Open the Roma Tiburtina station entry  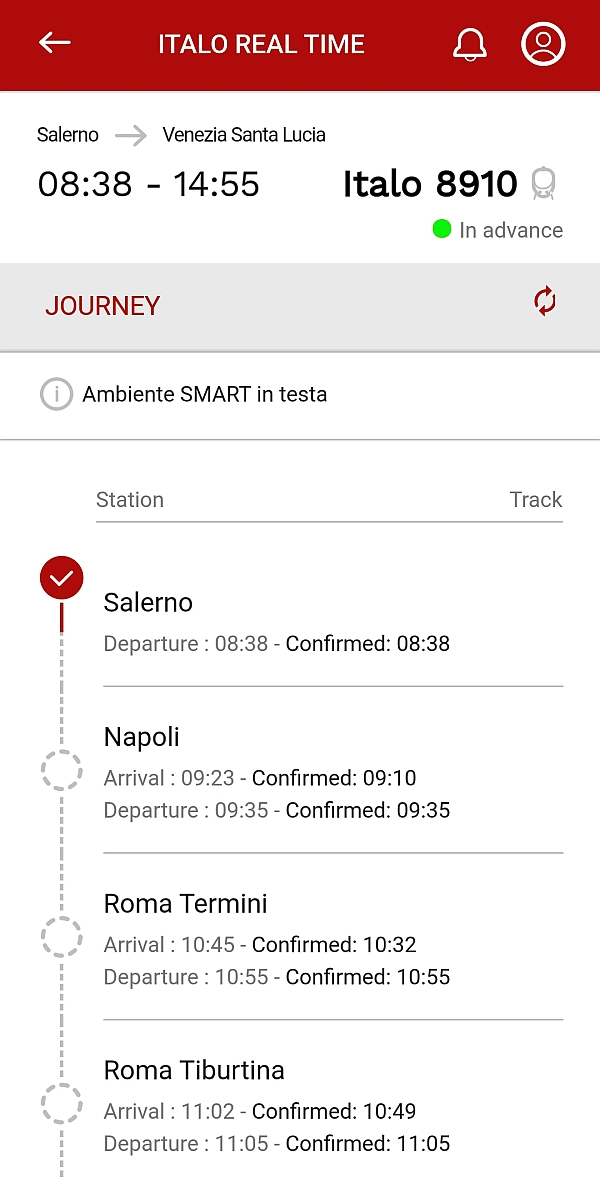pyautogui.click(x=194, y=1071)
